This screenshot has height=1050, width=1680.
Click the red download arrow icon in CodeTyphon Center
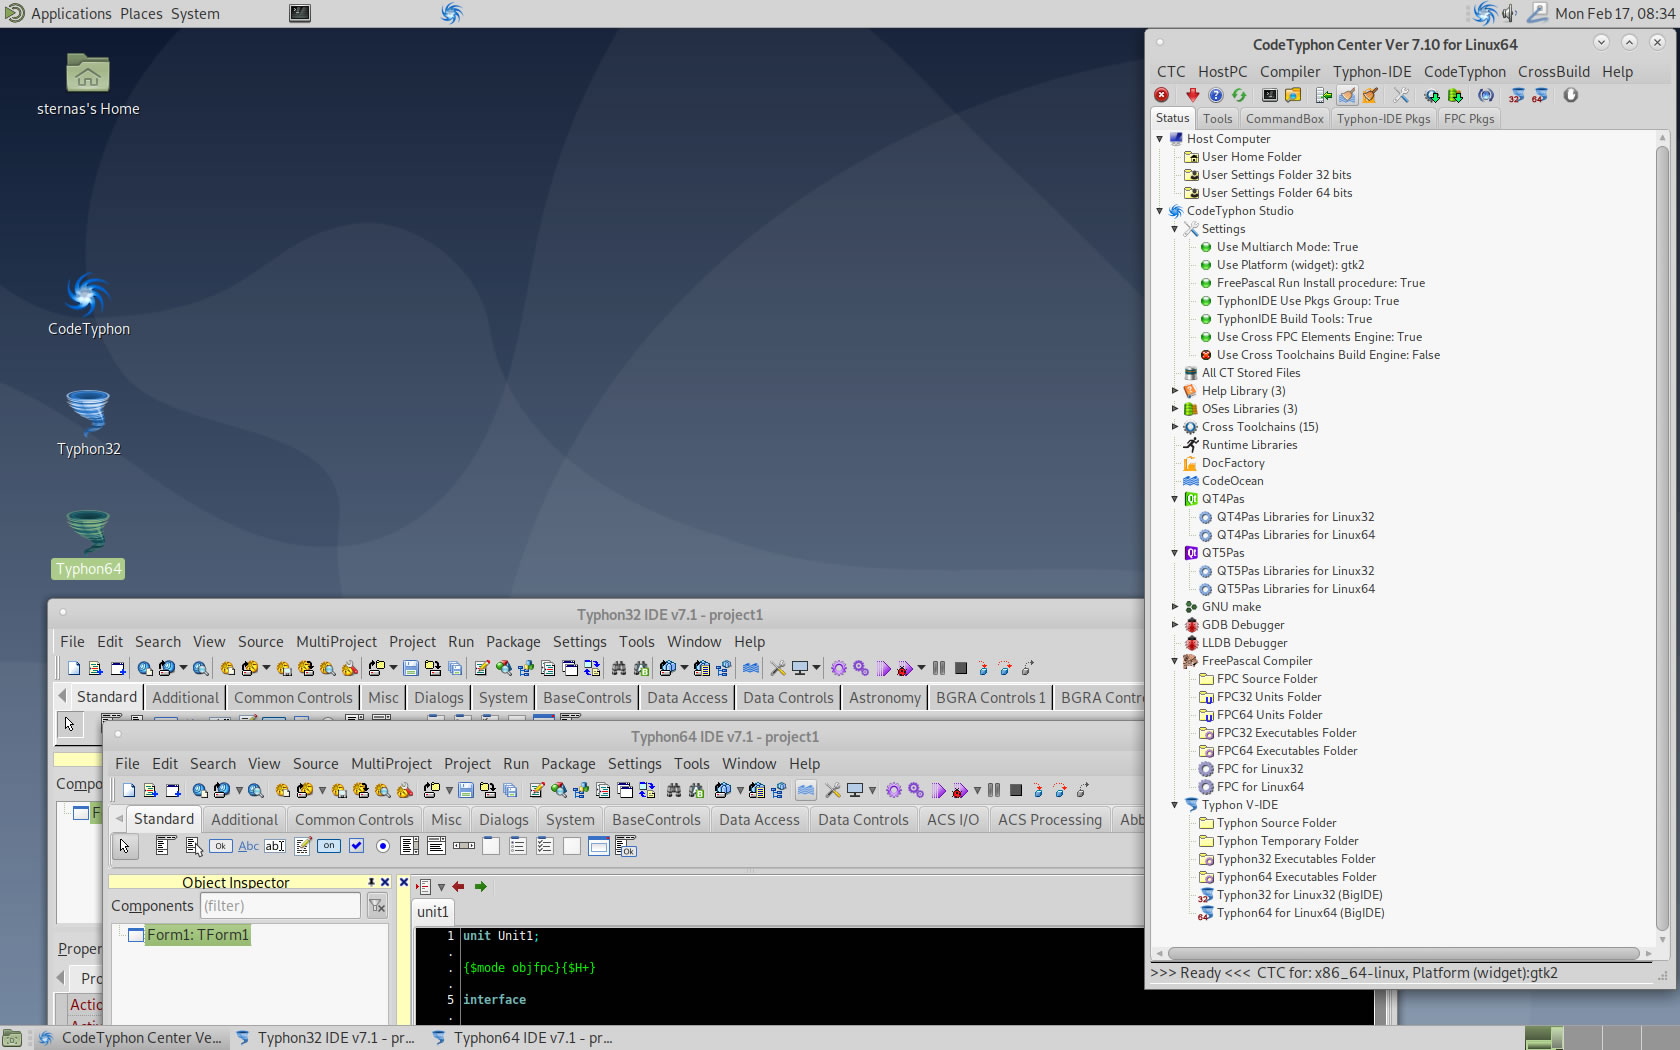(1192, 95)
